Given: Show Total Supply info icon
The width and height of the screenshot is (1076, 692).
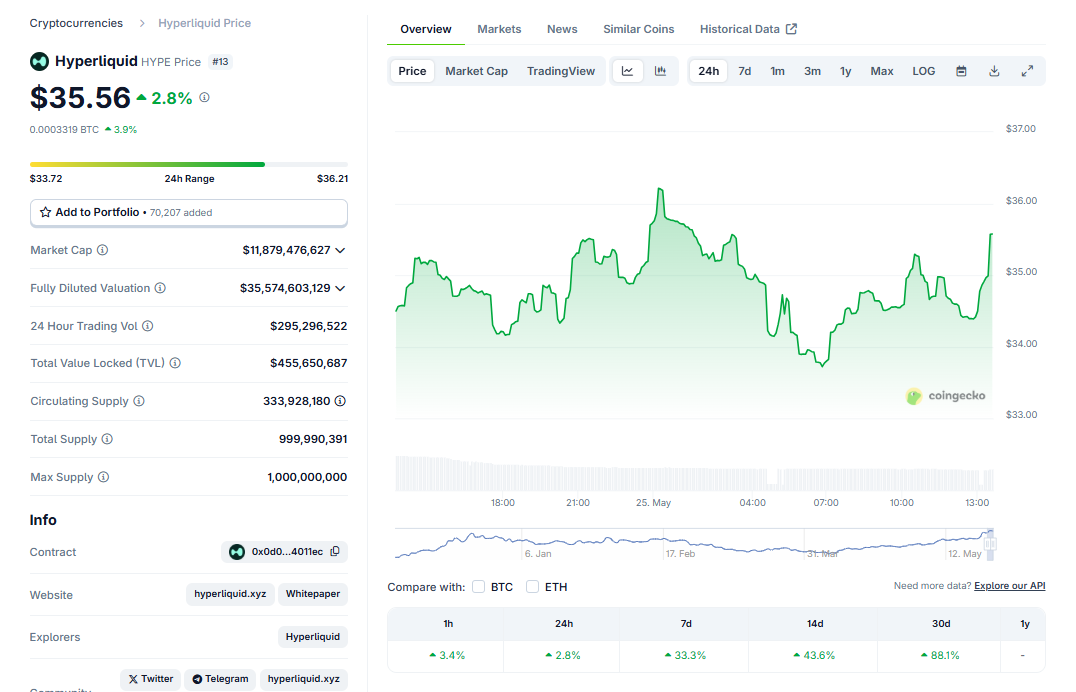Looking at the screenshot, I should [x=107, y=439].
